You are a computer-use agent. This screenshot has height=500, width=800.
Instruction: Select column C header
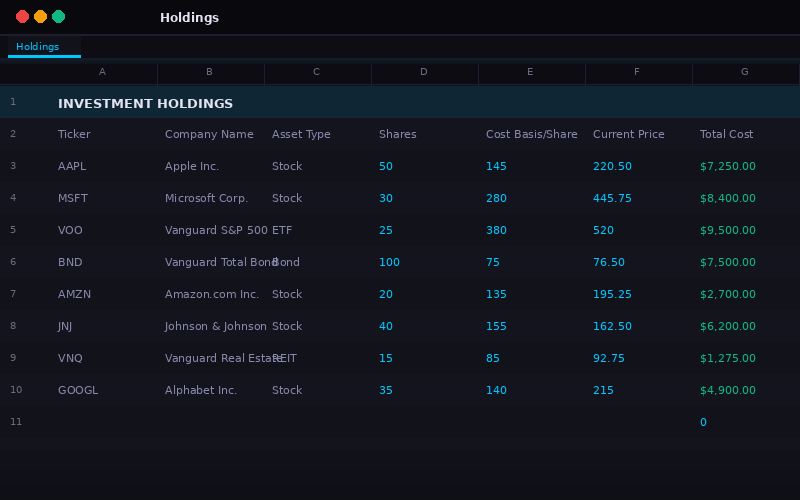click(317, 72)
